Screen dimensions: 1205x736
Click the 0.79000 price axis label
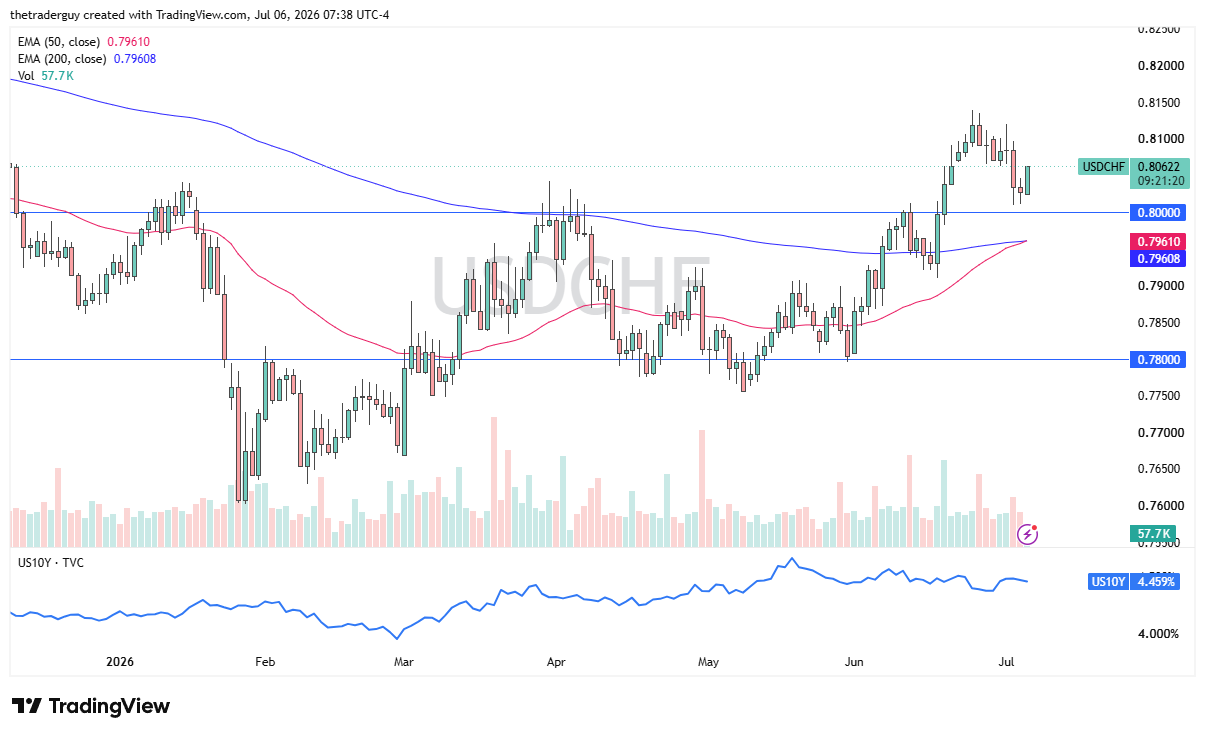(1159, 286)
